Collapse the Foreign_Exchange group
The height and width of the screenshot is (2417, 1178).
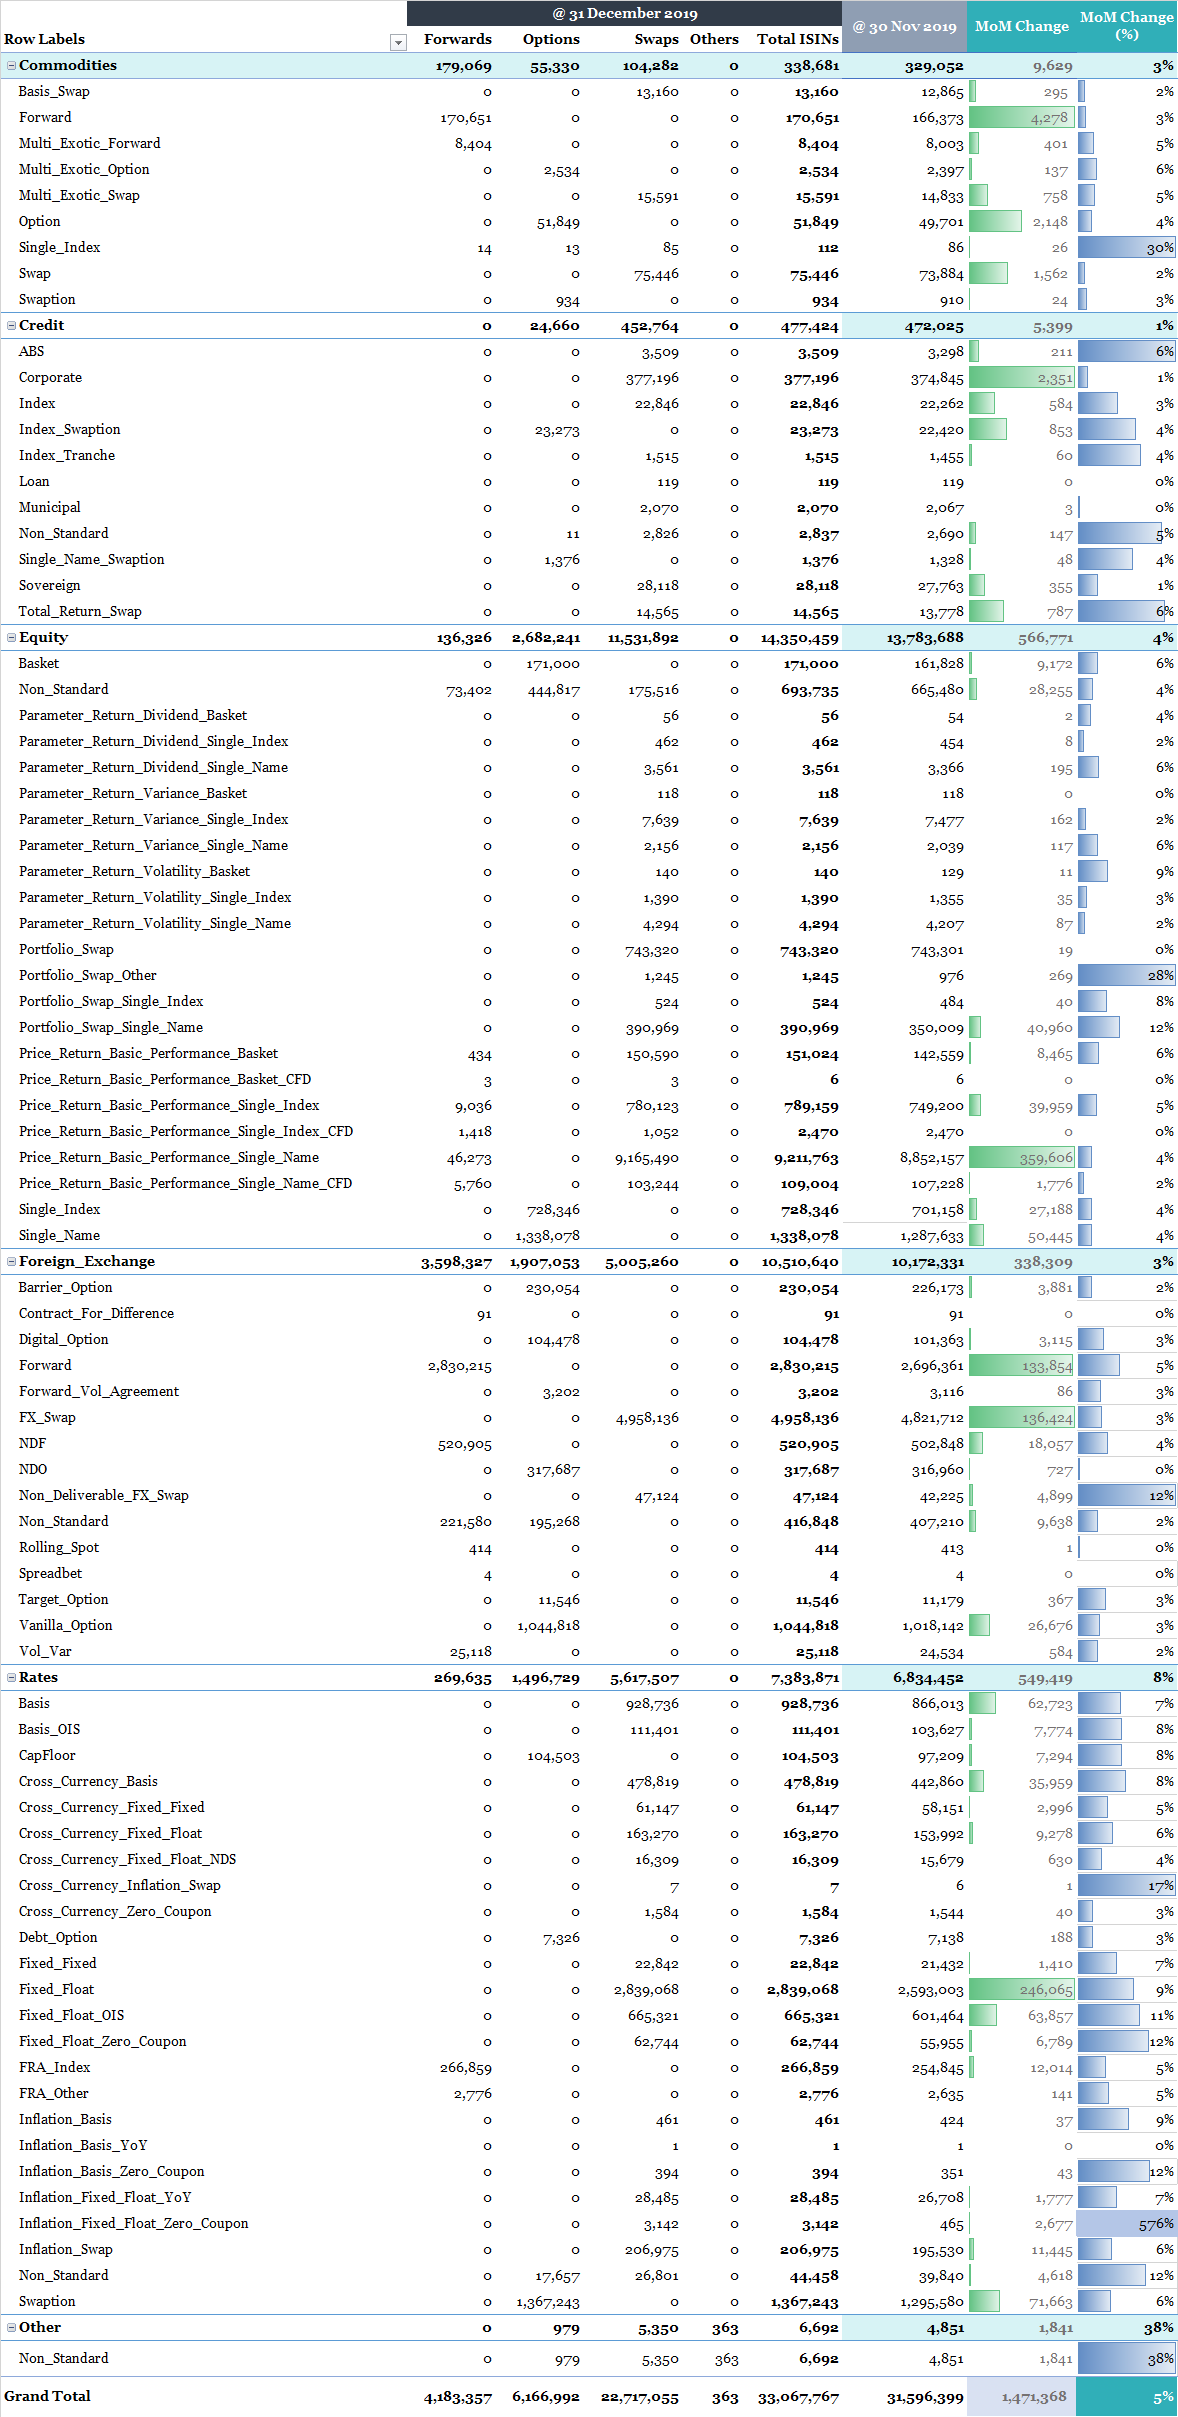pyautogui.click(x=12, y=1262)
